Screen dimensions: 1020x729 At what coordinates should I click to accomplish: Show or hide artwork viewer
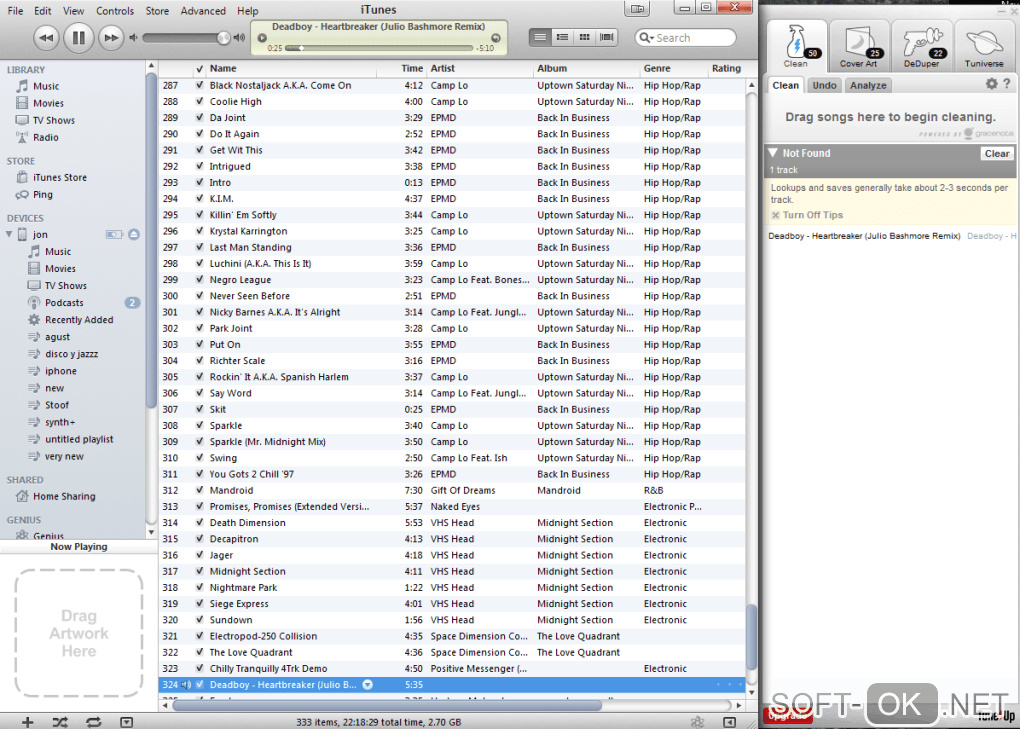click(x=126, y=722)
